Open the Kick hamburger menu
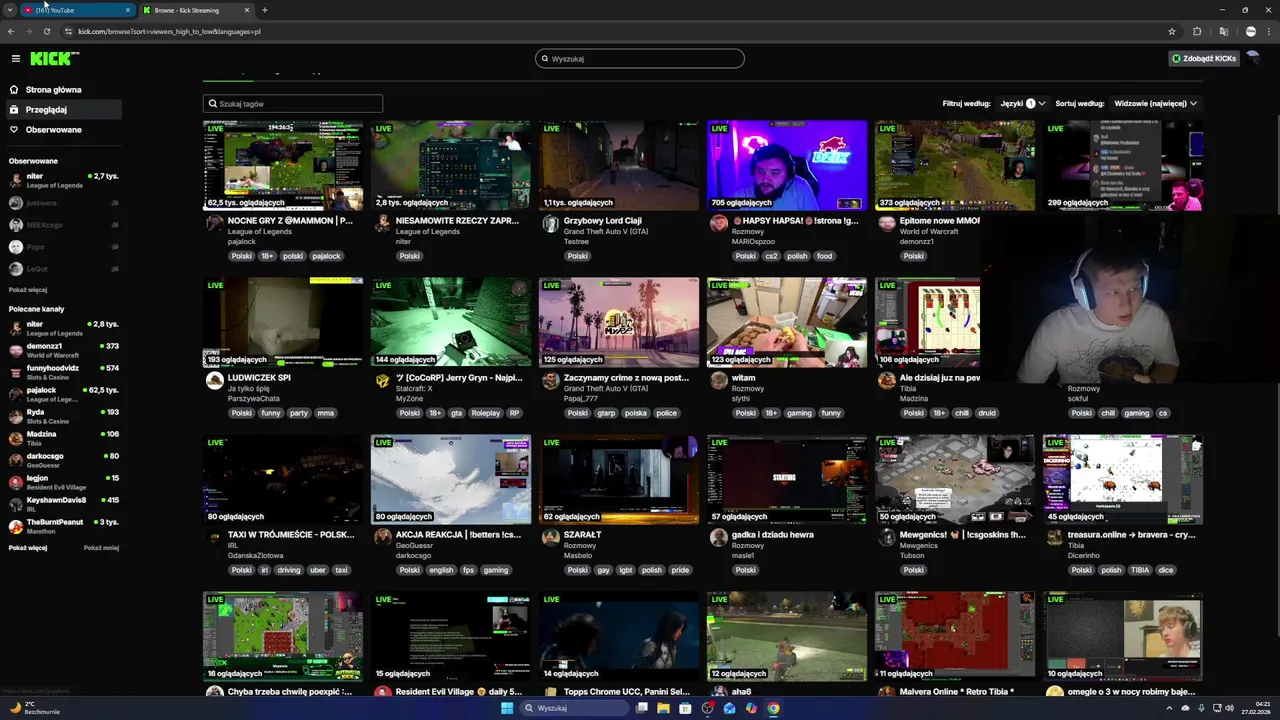 15,59
